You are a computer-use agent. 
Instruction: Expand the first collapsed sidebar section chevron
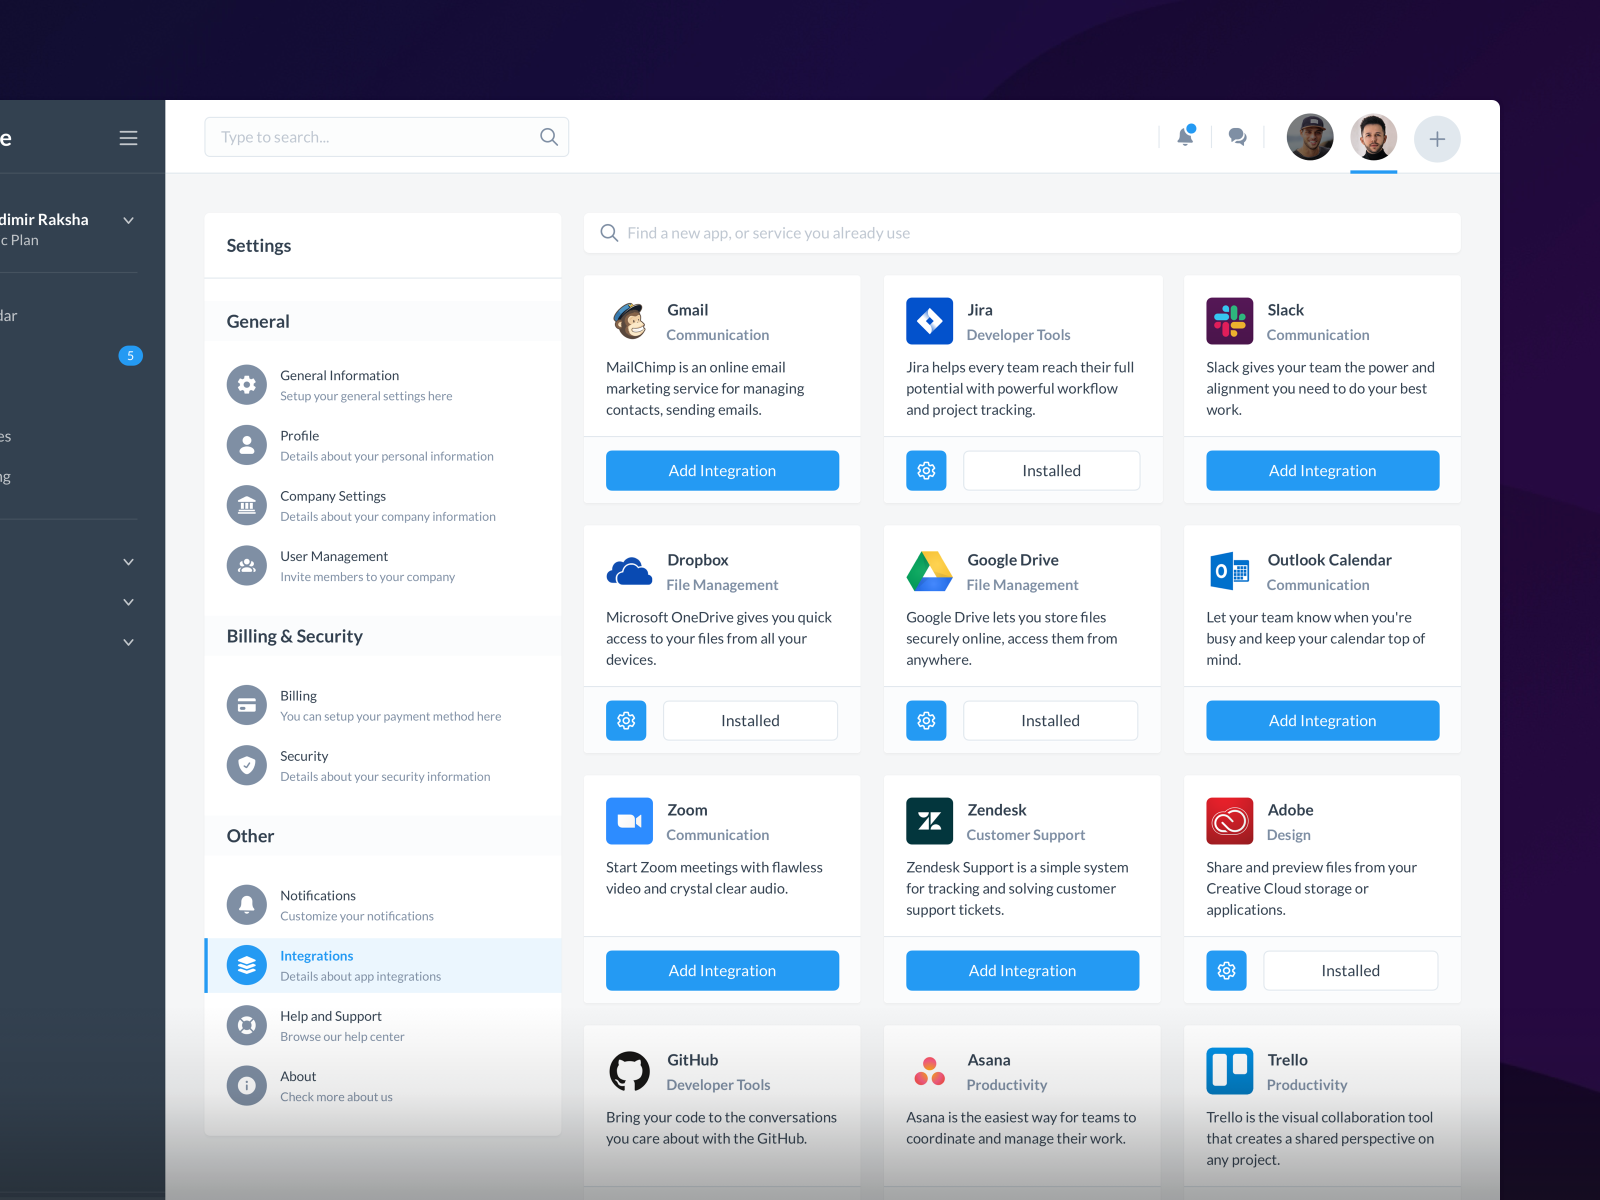coord(127,562)
